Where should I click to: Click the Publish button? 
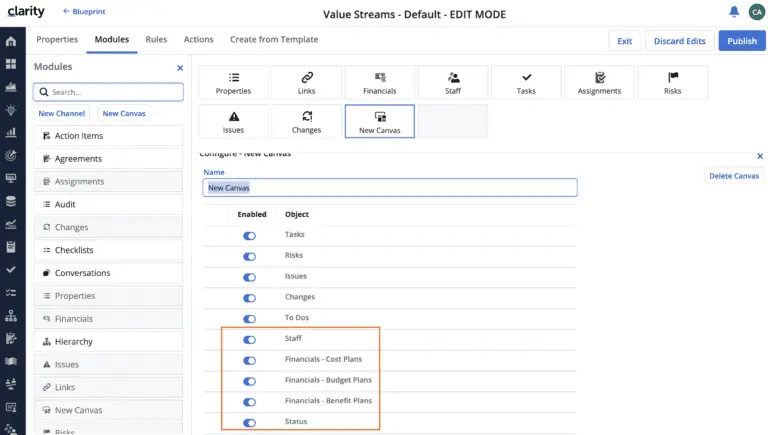[x=742, y=41]
